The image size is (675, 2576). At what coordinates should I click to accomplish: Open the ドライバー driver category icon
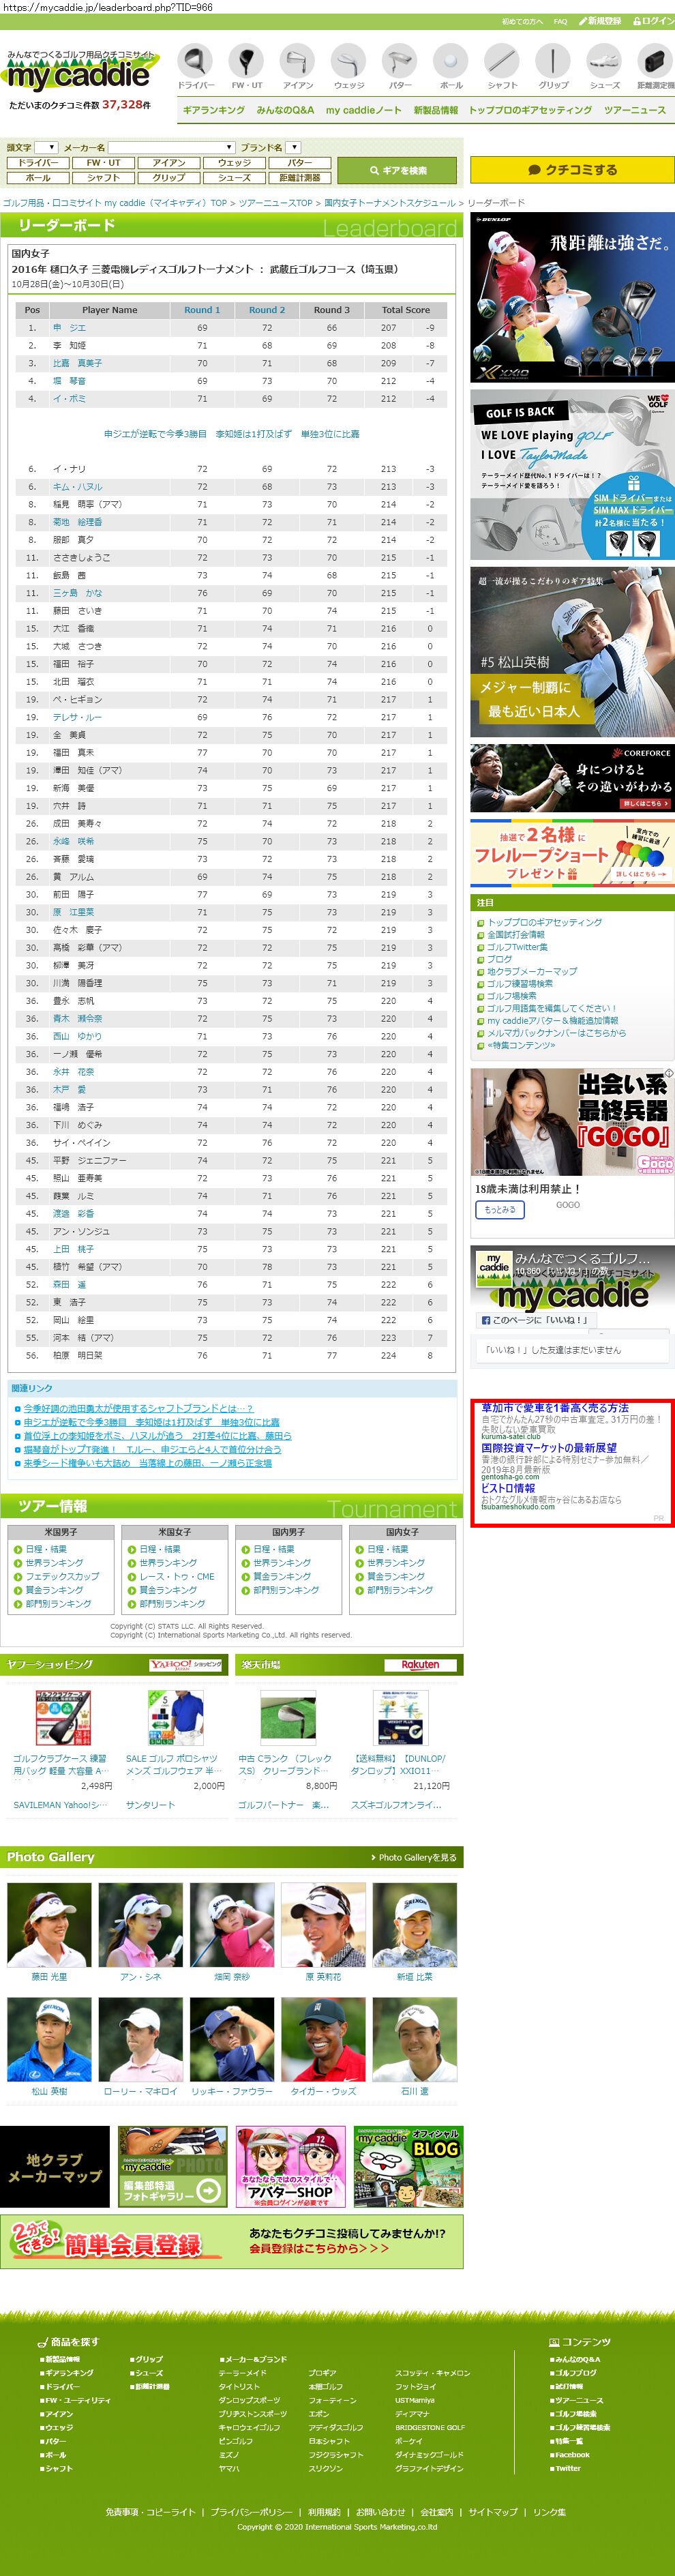pyautogui.click(x=196, y=67)
